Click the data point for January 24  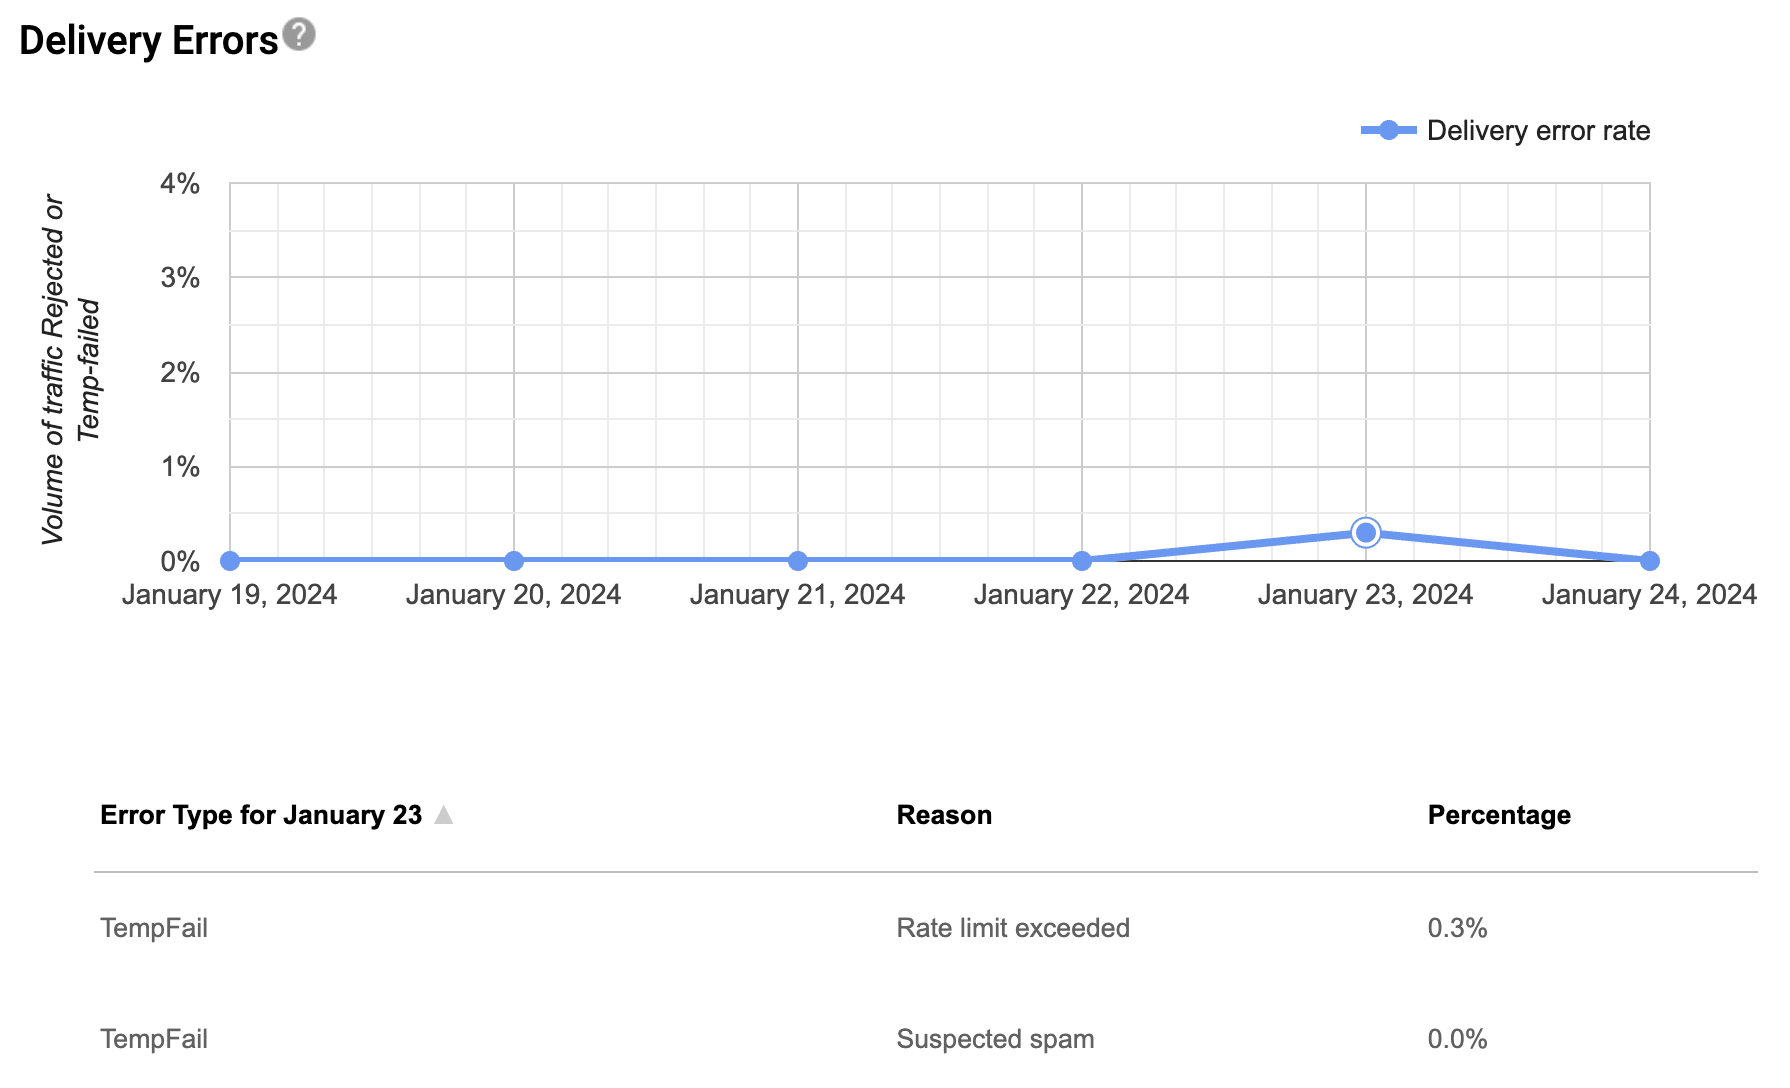click(1650, 560)
